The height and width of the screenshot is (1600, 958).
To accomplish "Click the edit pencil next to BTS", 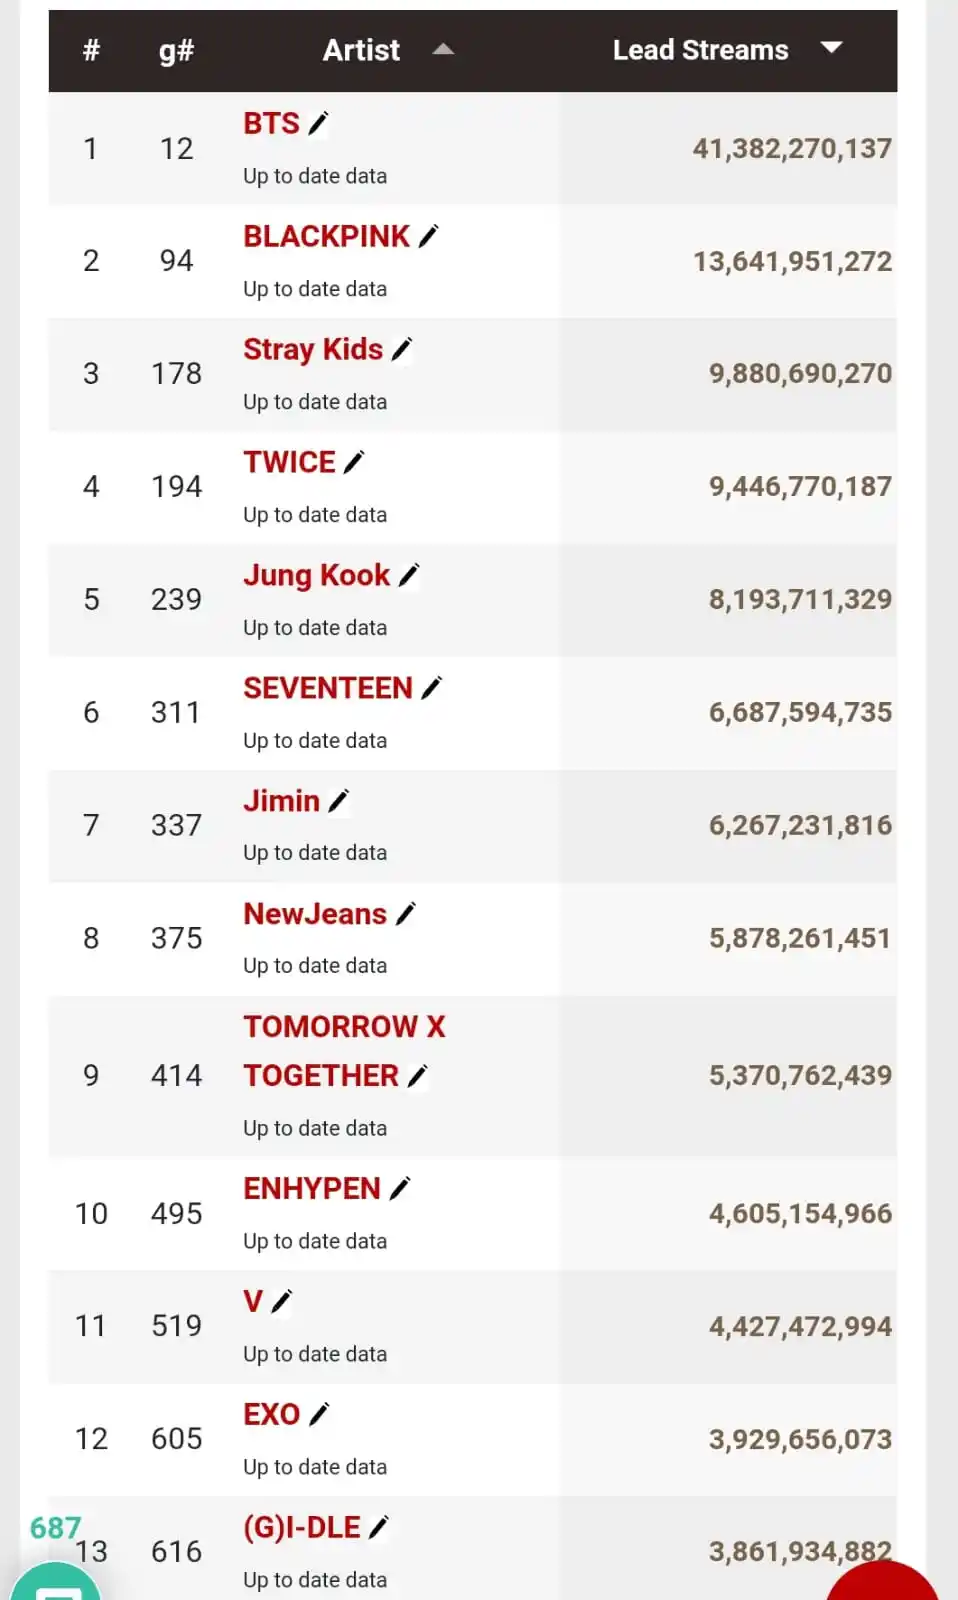I will point(318,124).
